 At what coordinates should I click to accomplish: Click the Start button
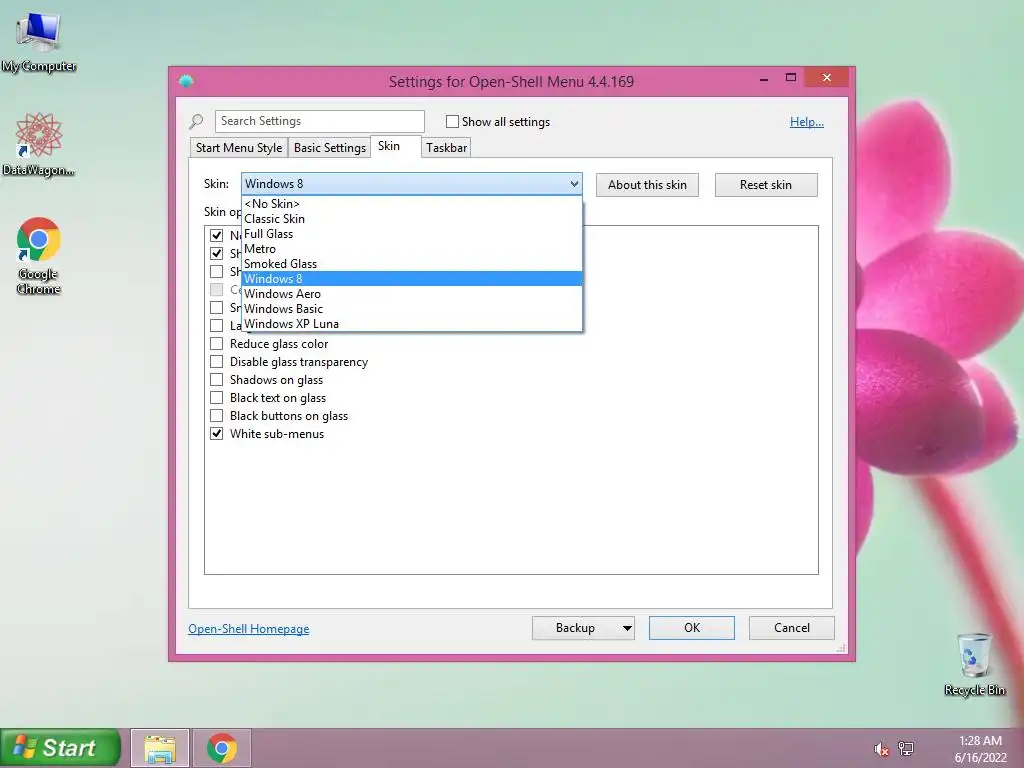point(60,748)
